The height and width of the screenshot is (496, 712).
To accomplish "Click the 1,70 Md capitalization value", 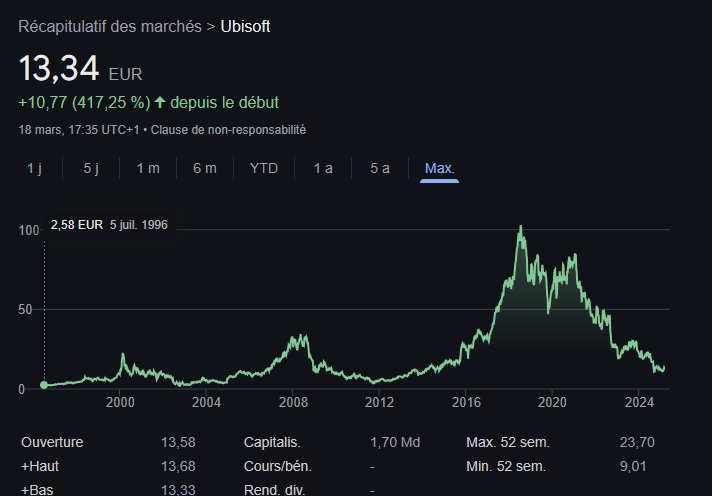I will pyautogui.click(x=395, y=442).
